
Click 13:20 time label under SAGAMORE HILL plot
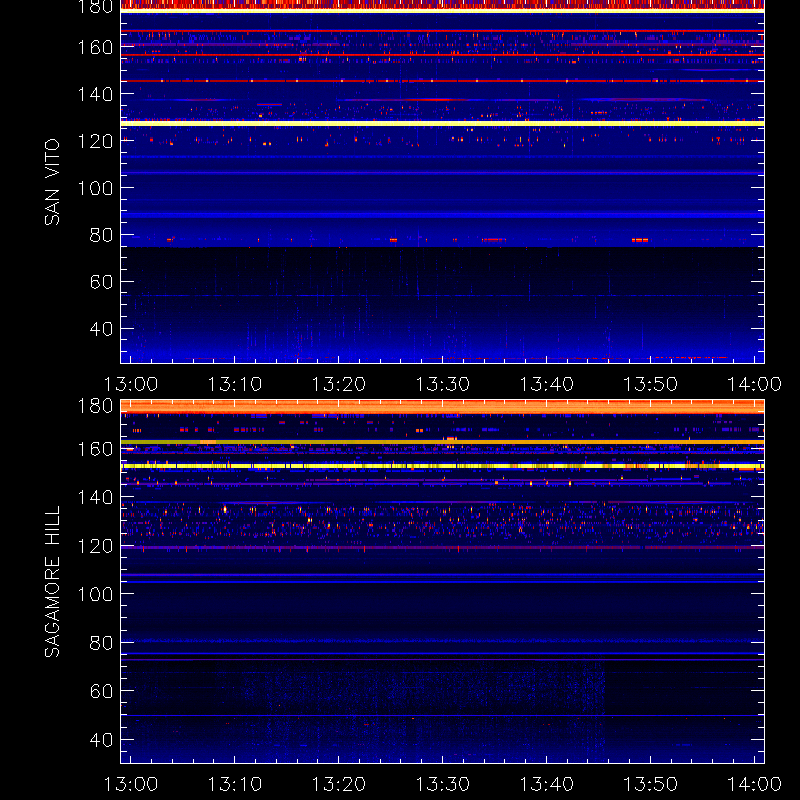pyautogui.click(x=339, y=784)
